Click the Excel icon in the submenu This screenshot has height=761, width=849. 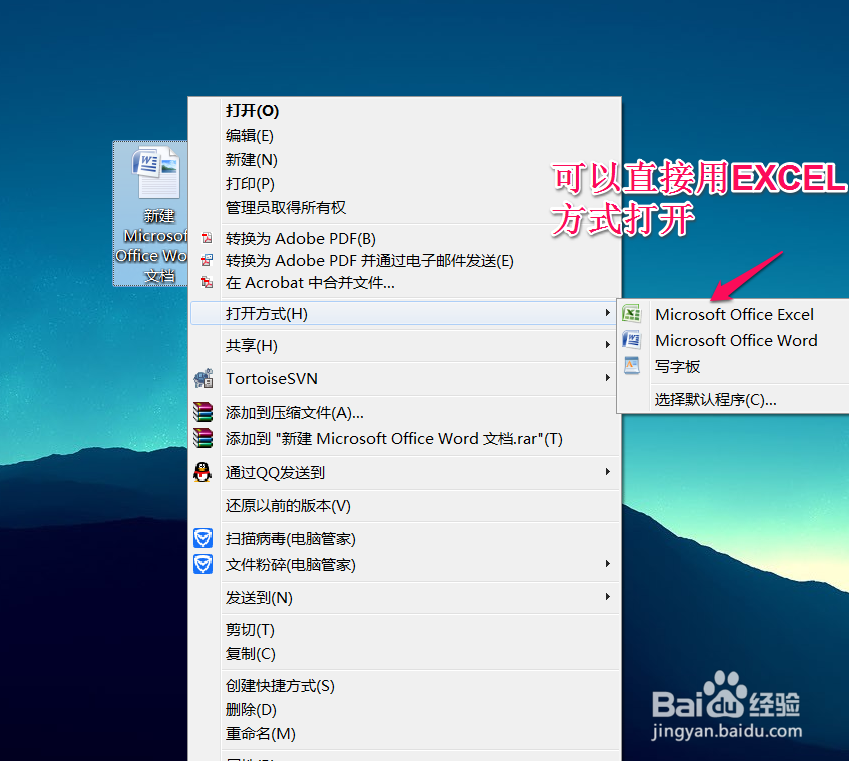[x=631, y=314]
